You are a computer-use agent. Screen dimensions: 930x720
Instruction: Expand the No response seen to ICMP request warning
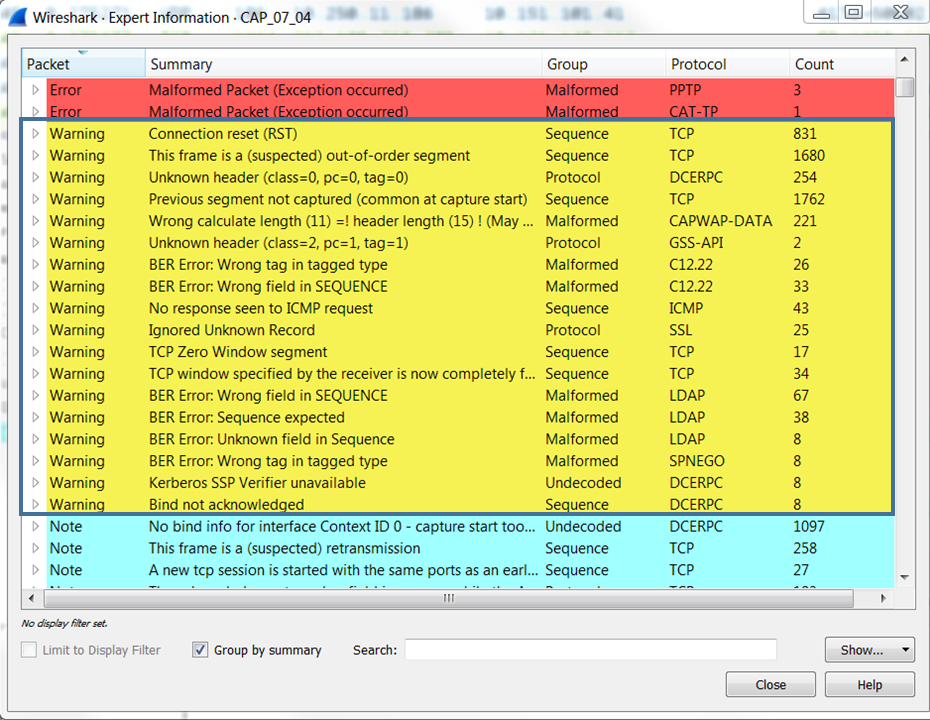pos(36,308)
